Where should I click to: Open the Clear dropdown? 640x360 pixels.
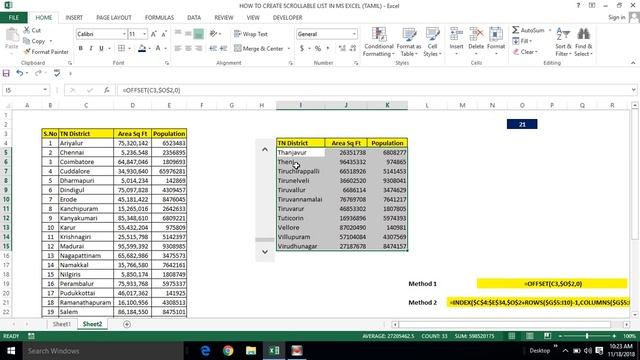pos(525,52)
